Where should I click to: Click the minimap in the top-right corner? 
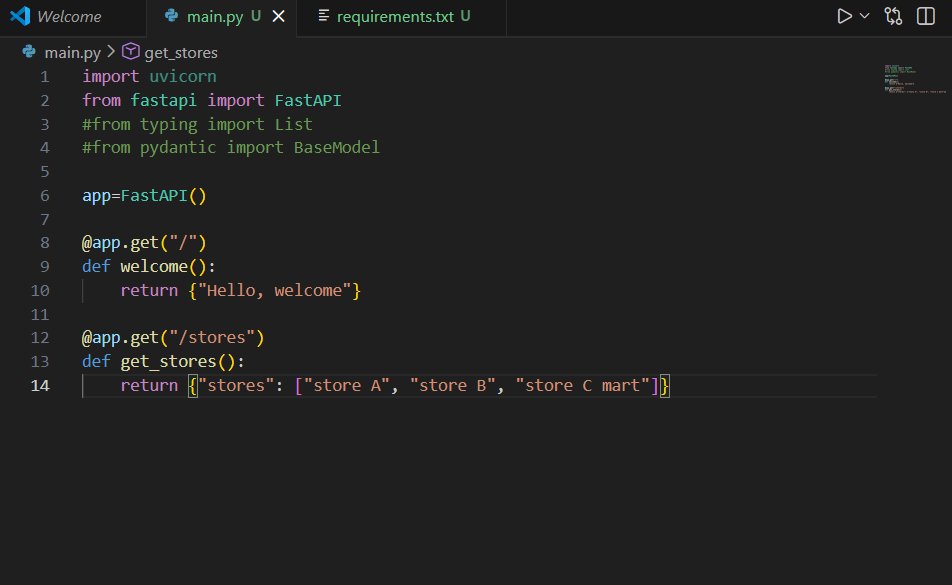[915, 80]
